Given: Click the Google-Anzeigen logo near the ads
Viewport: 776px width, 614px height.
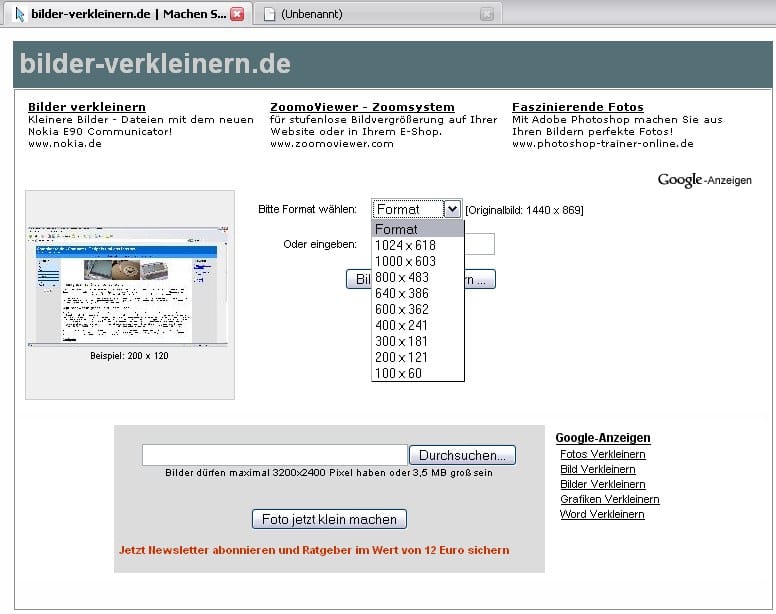Looking at the screenshot, I should 704,180.
